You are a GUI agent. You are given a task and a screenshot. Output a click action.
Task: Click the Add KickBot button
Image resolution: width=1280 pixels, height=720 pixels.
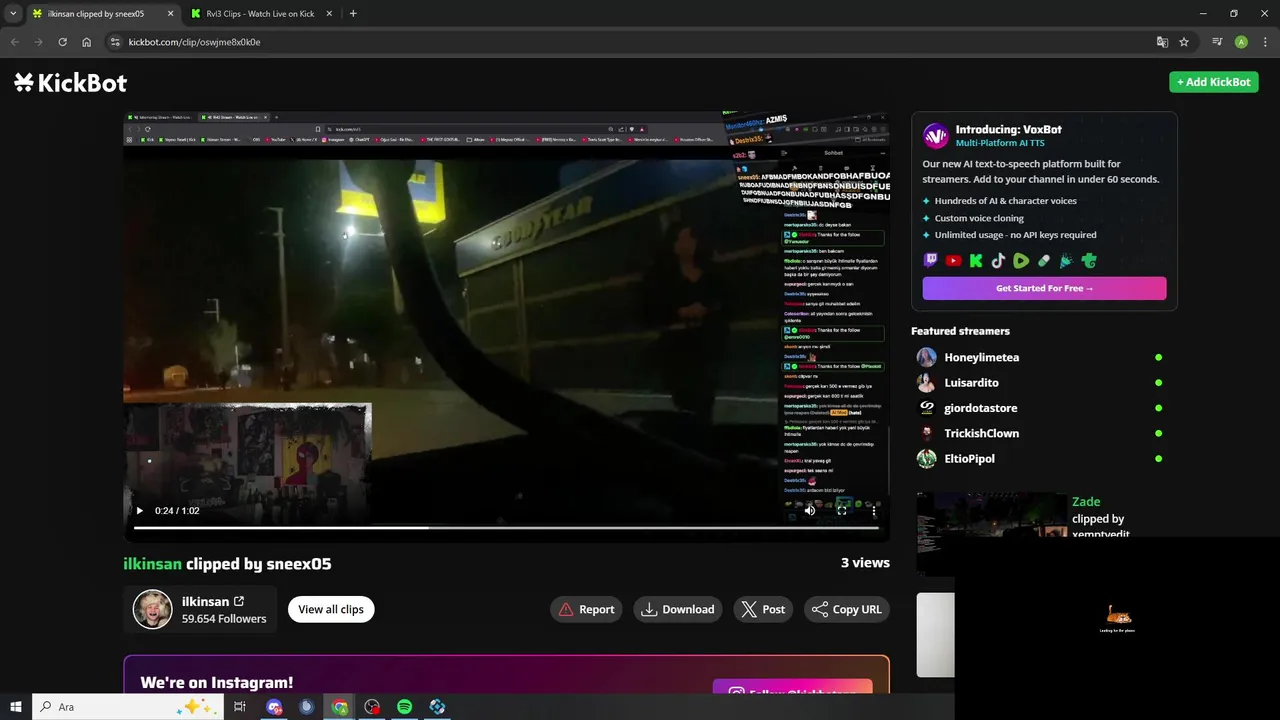pos(1213,82)
